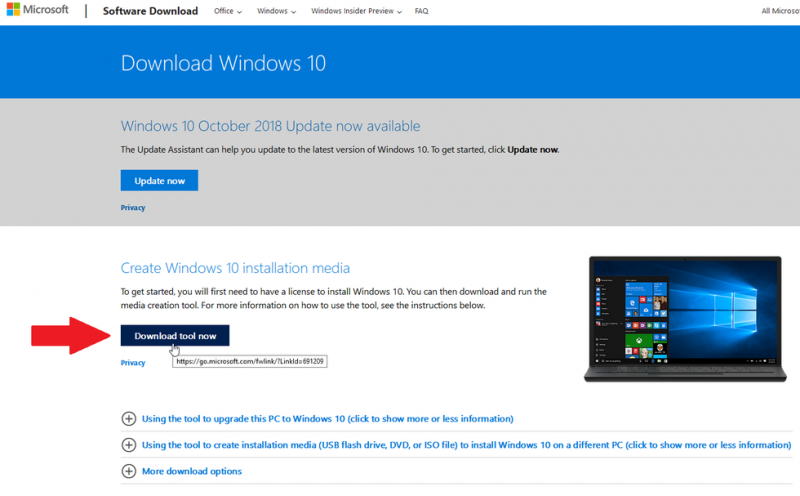Viewport: 800px width, 496px height.
Task: Open 'Using the tool to upgrade this PC' link
Action: point(328,419)
